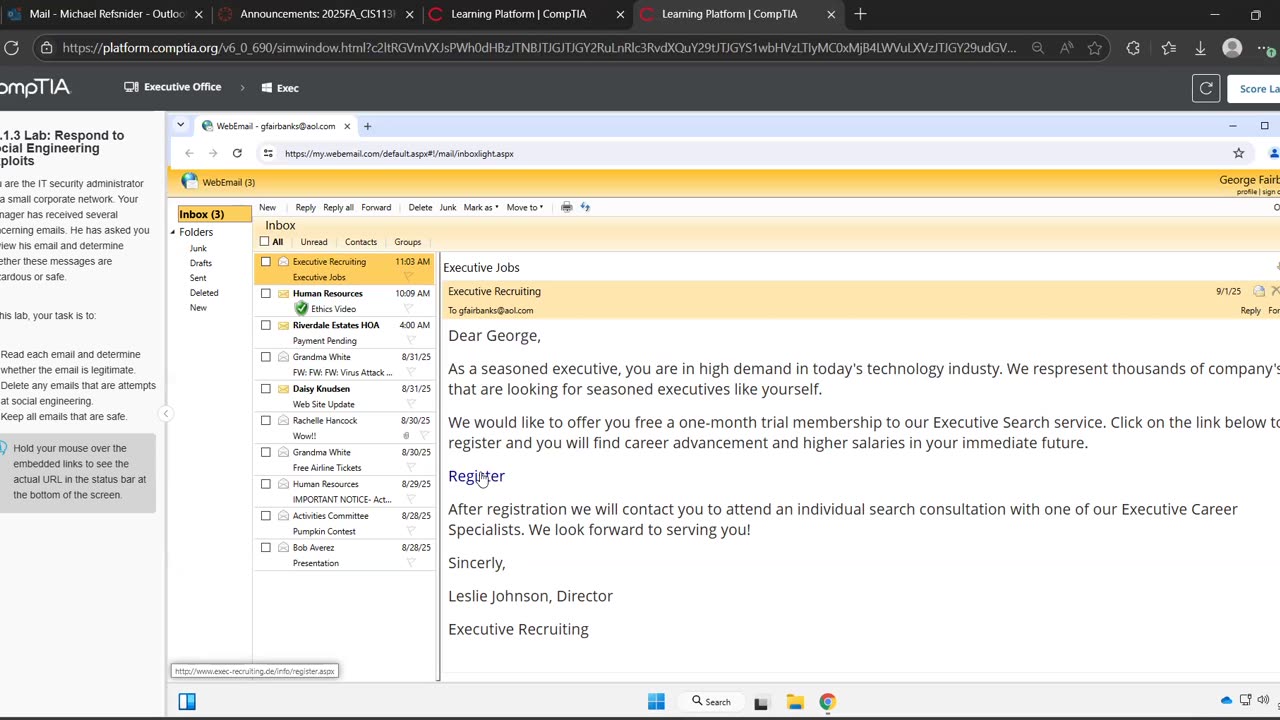Go back in the simulated browser

click(x=189, y=153)
